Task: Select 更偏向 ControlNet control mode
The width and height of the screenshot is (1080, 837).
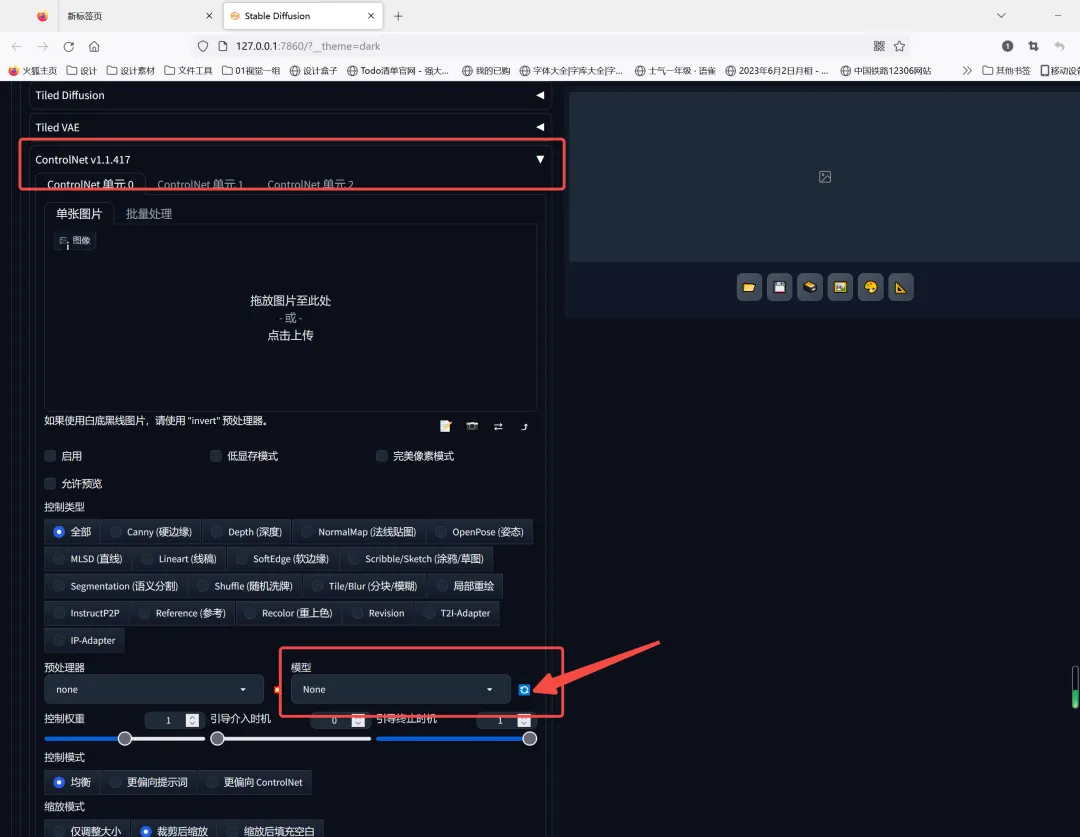Action: click(x=254, y=782)
